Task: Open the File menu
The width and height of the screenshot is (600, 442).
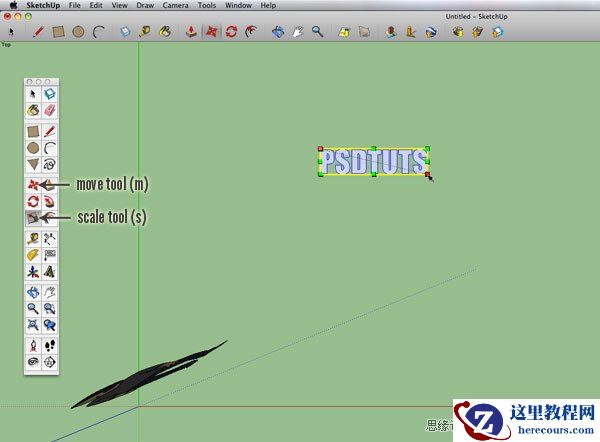Action: point(75,5)
